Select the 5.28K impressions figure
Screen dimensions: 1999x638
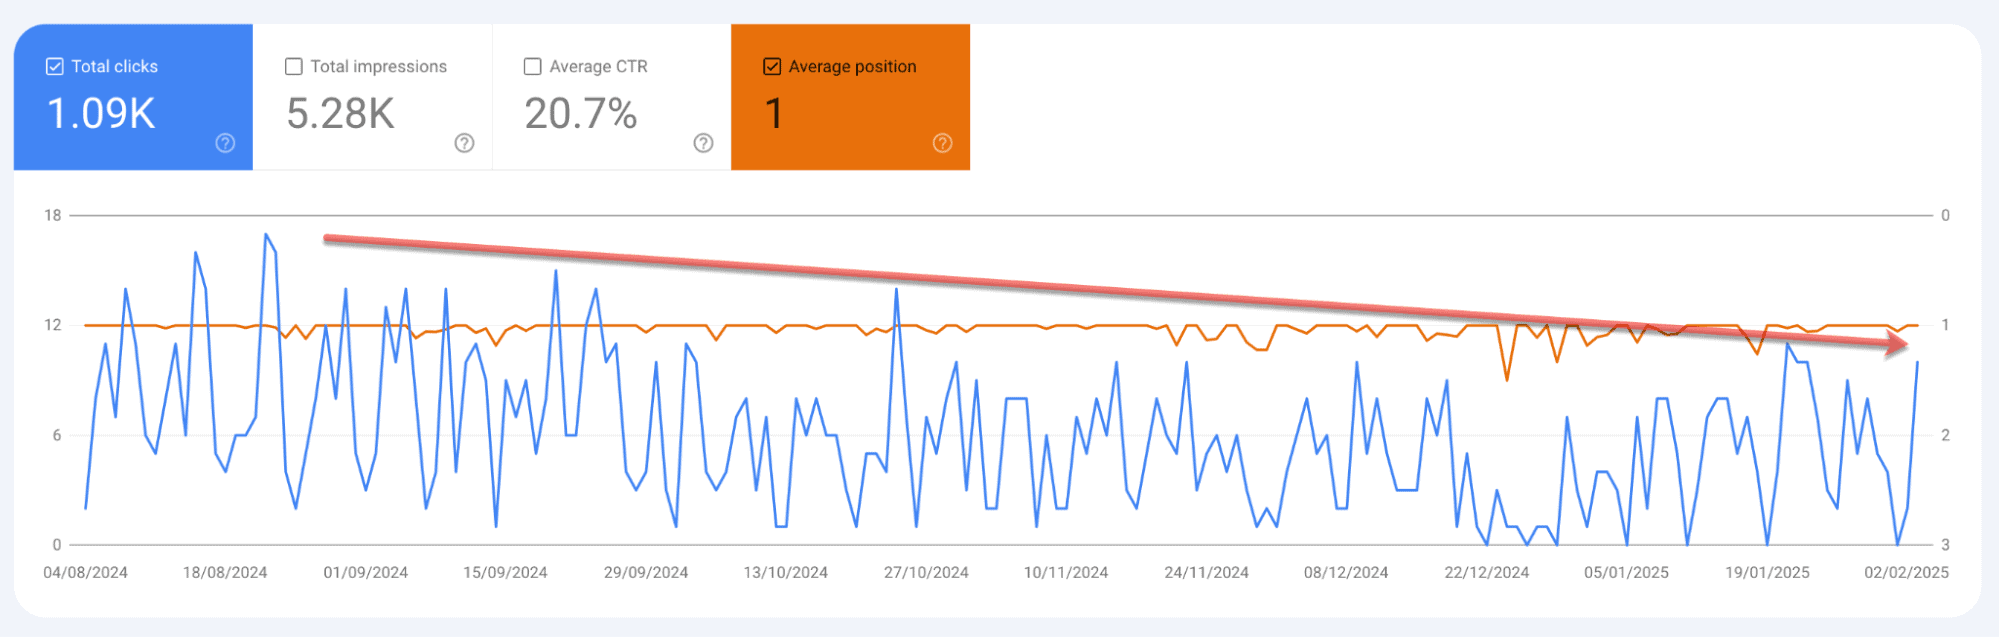pos(340,114)
